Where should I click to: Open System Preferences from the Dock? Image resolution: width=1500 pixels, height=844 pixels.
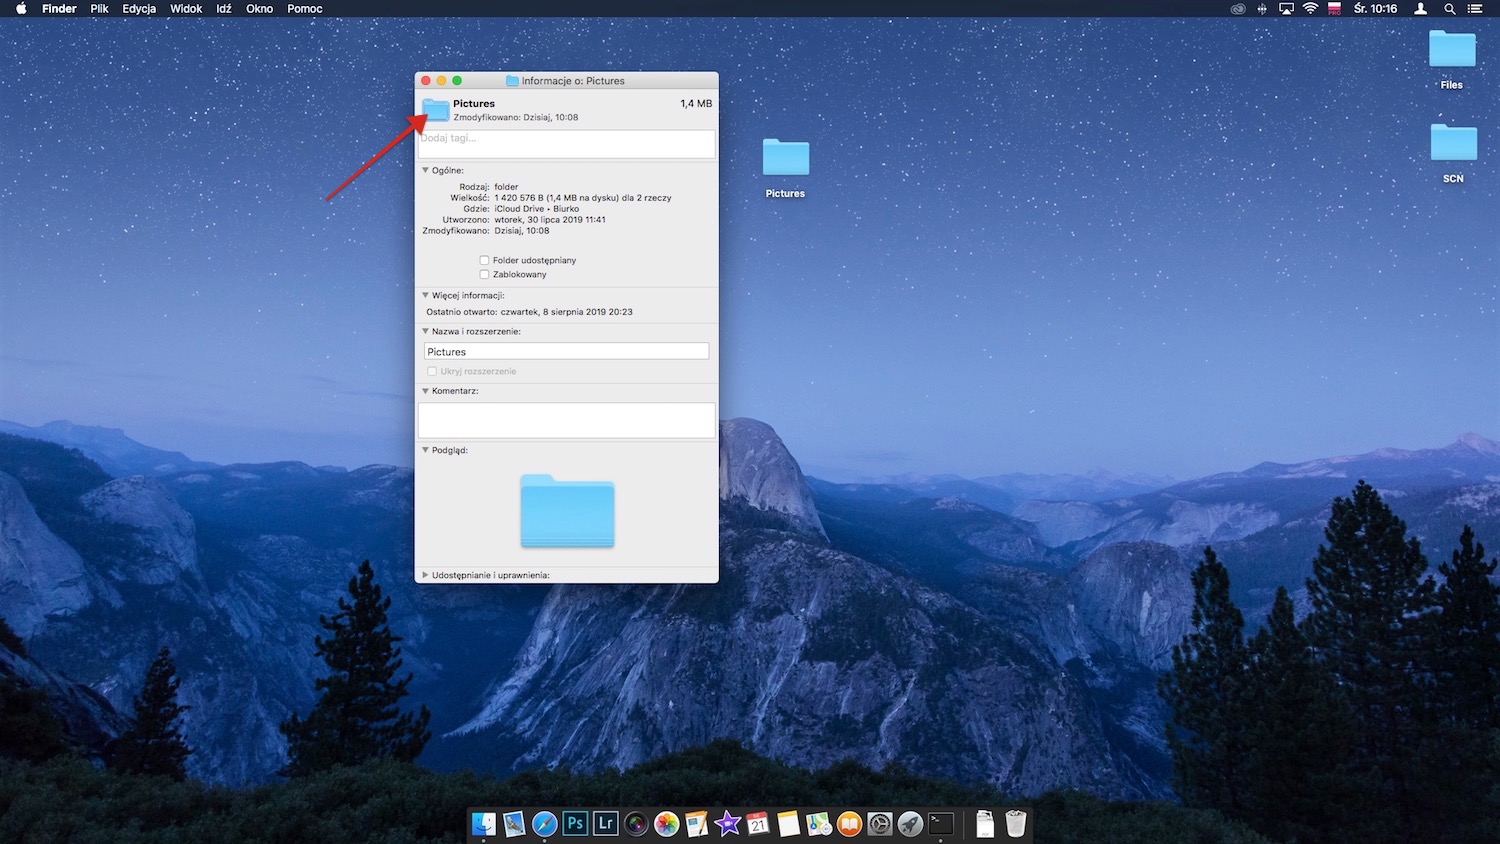[879, 823]
